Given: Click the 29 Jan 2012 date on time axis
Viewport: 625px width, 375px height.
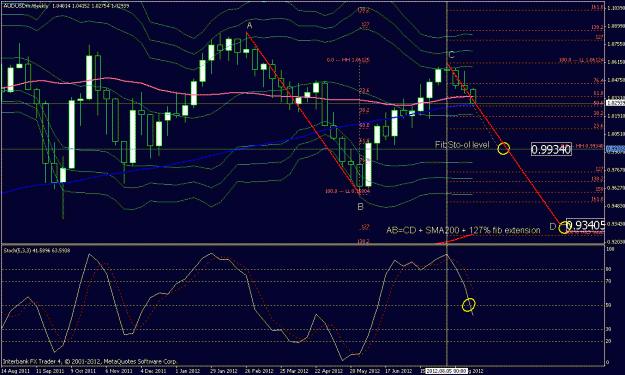Looking at the screenshot, I should tap(224, 371).
